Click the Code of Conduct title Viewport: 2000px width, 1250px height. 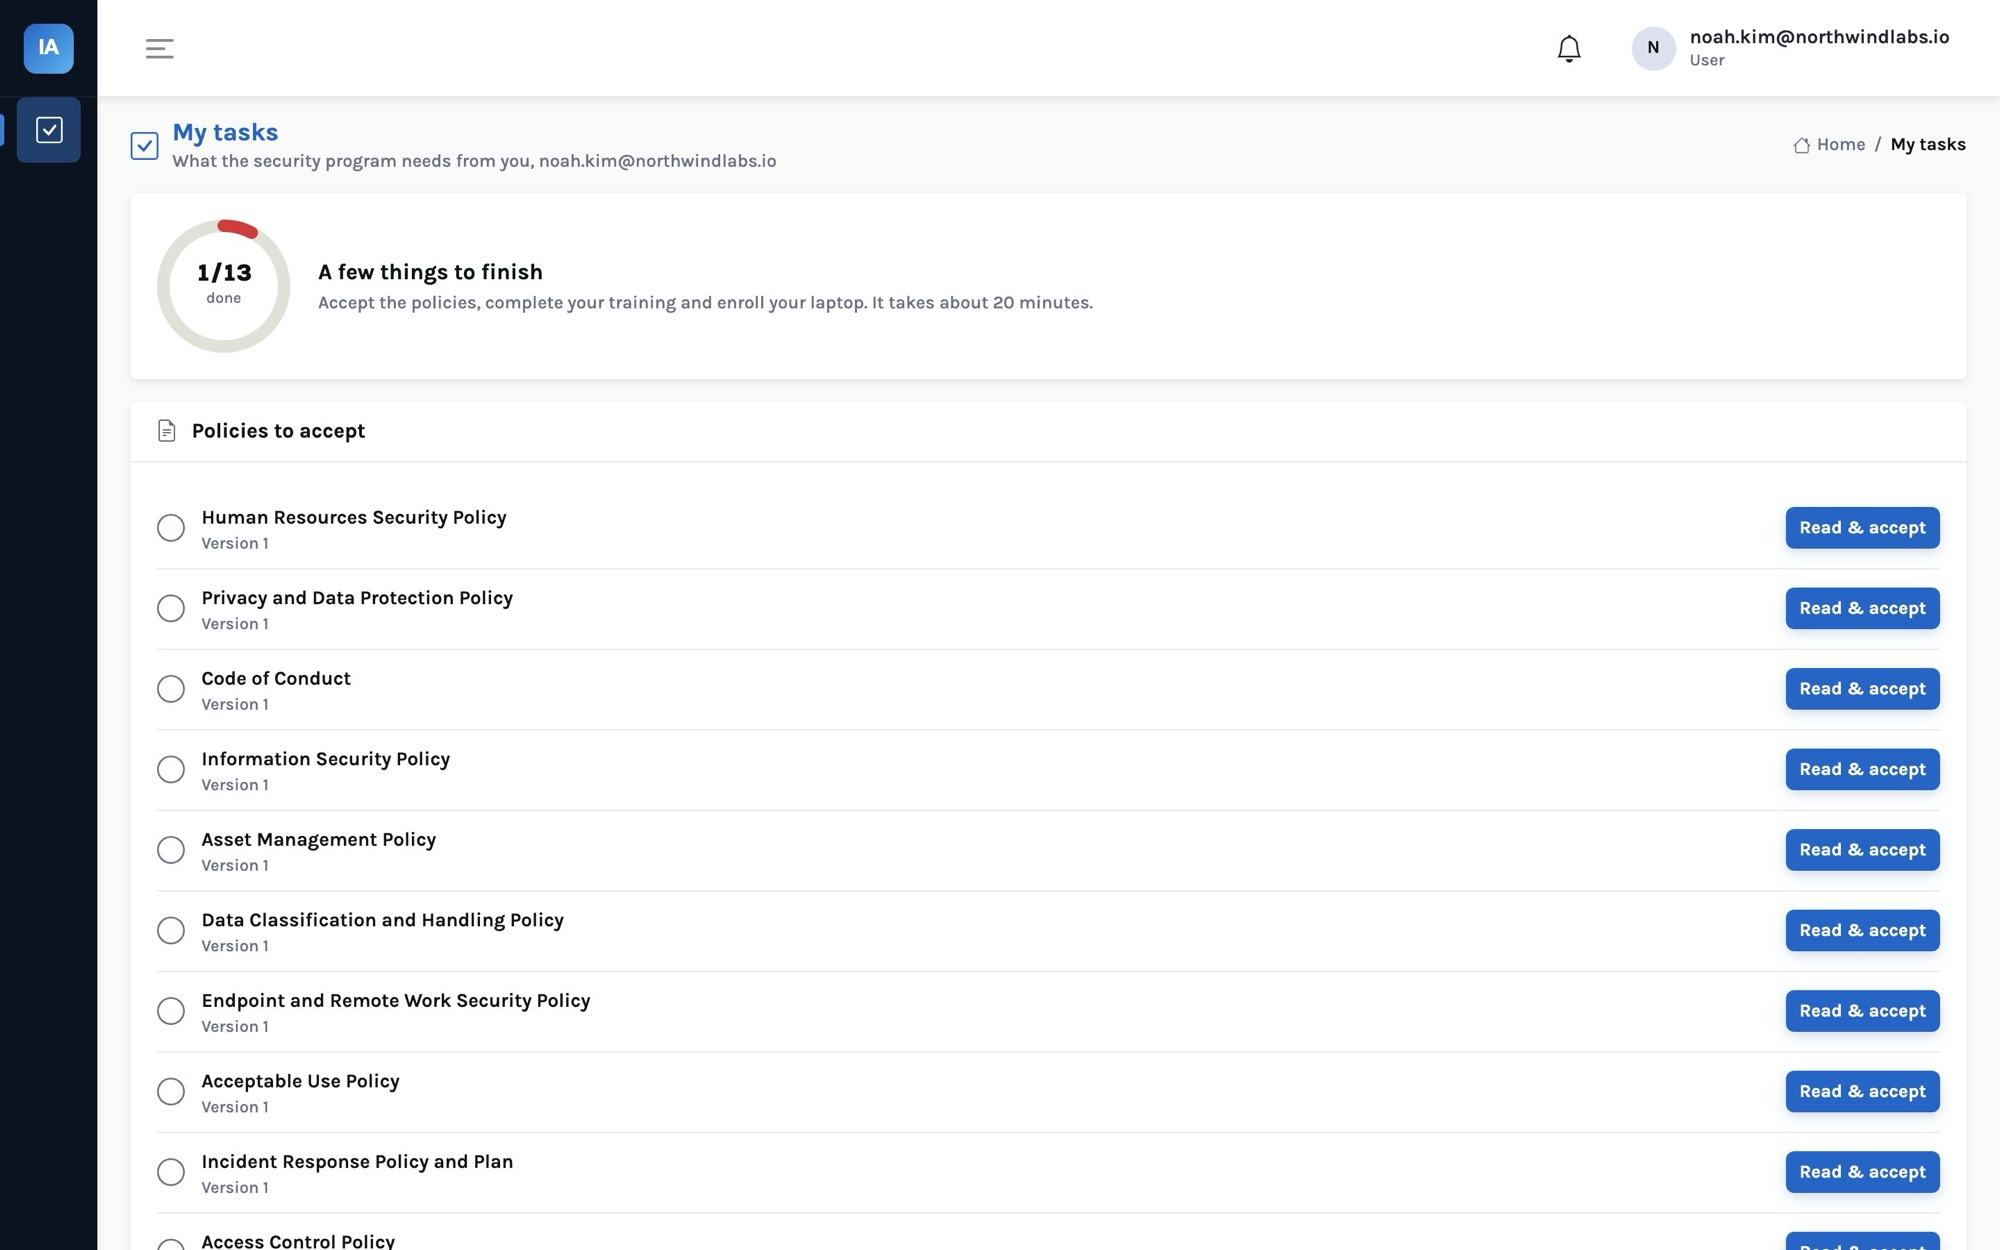(276, 678)
